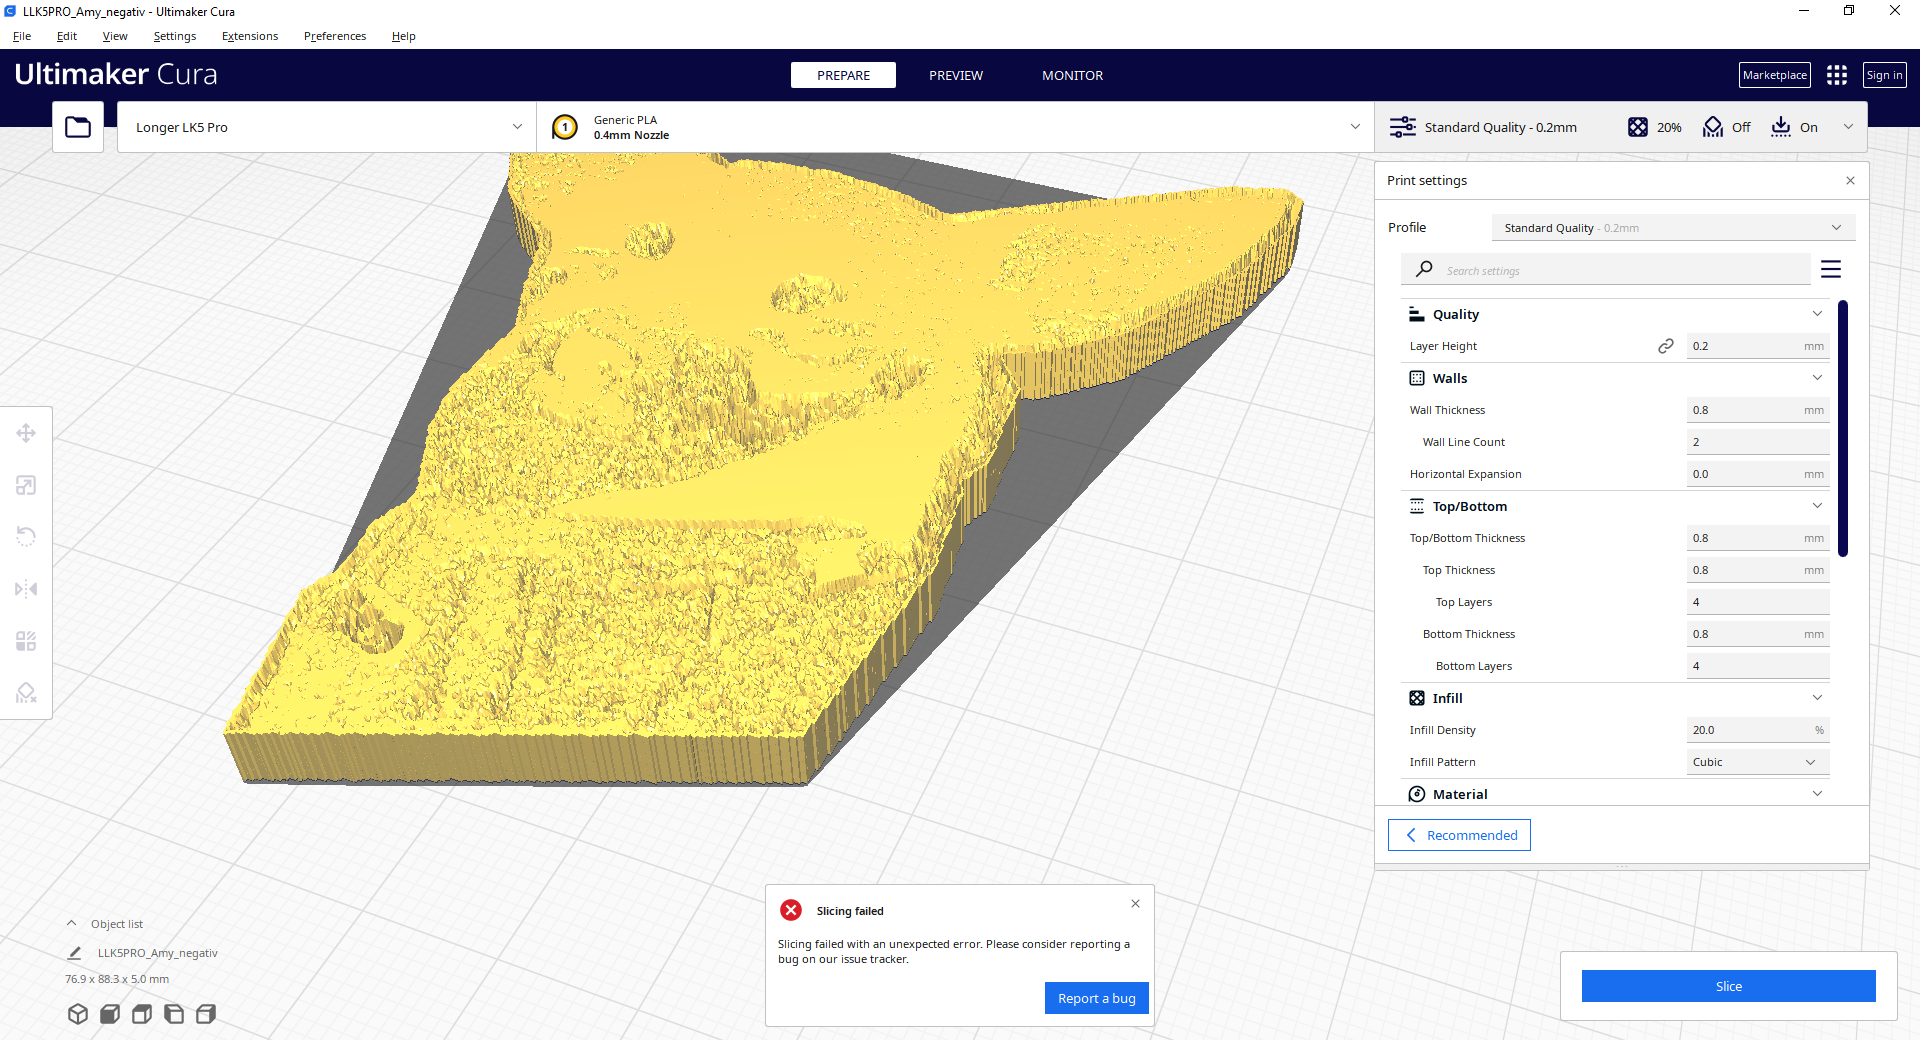Open the file load panel
The height and width of the screenshot is (1040, 1920).
click(78, 126)
